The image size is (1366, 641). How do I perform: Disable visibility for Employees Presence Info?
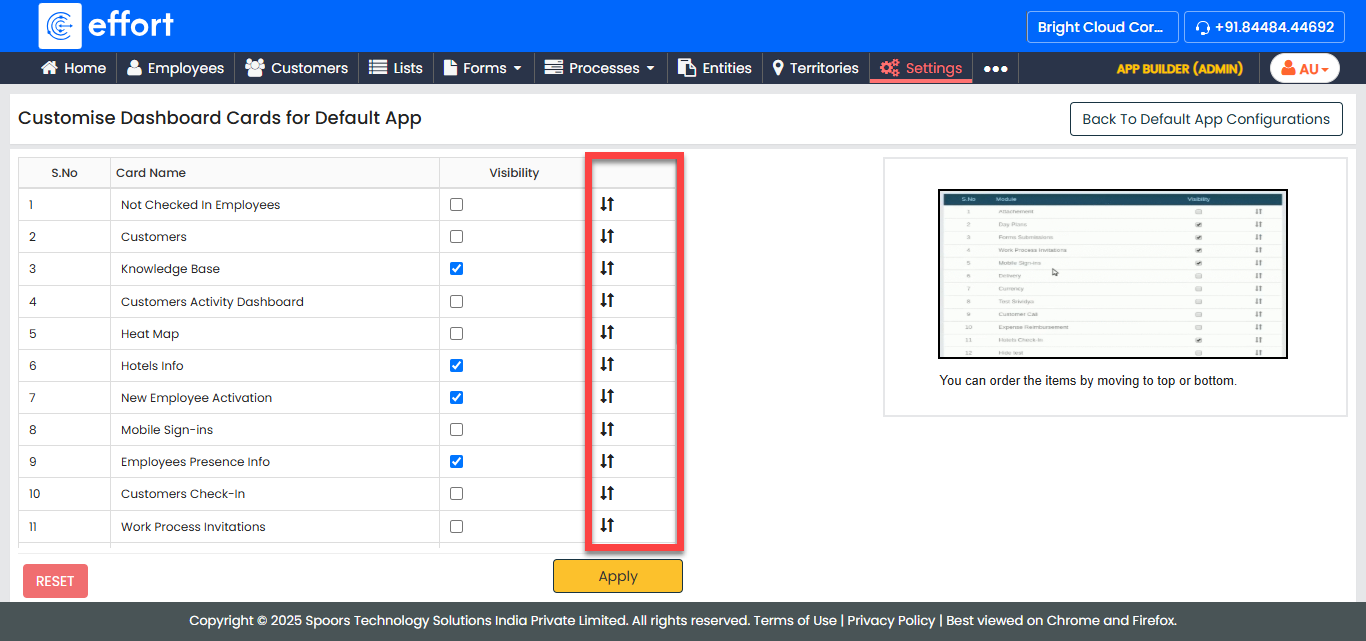tap(457, 462)
